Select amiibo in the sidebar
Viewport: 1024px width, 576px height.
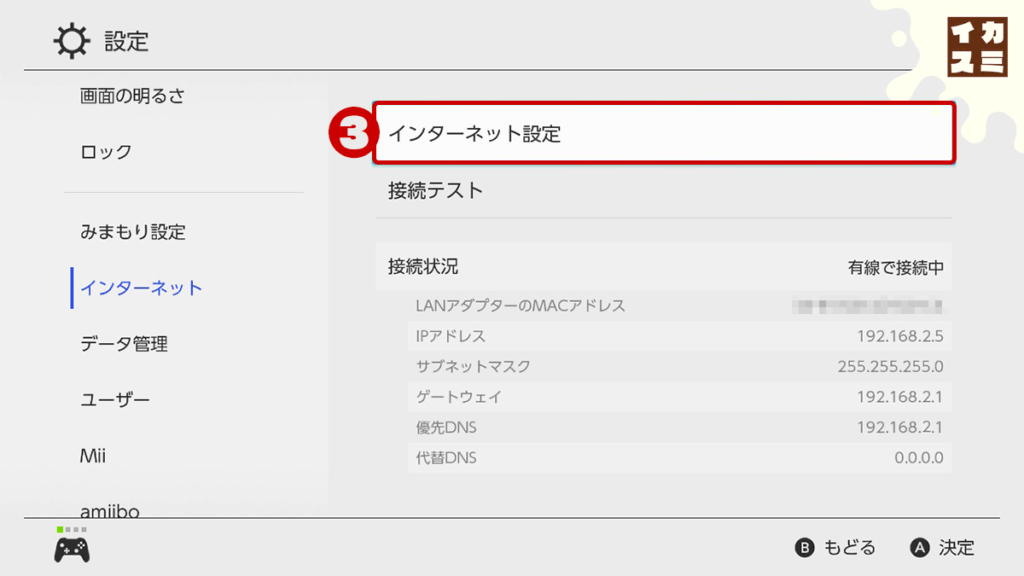[x=110, y=511]
